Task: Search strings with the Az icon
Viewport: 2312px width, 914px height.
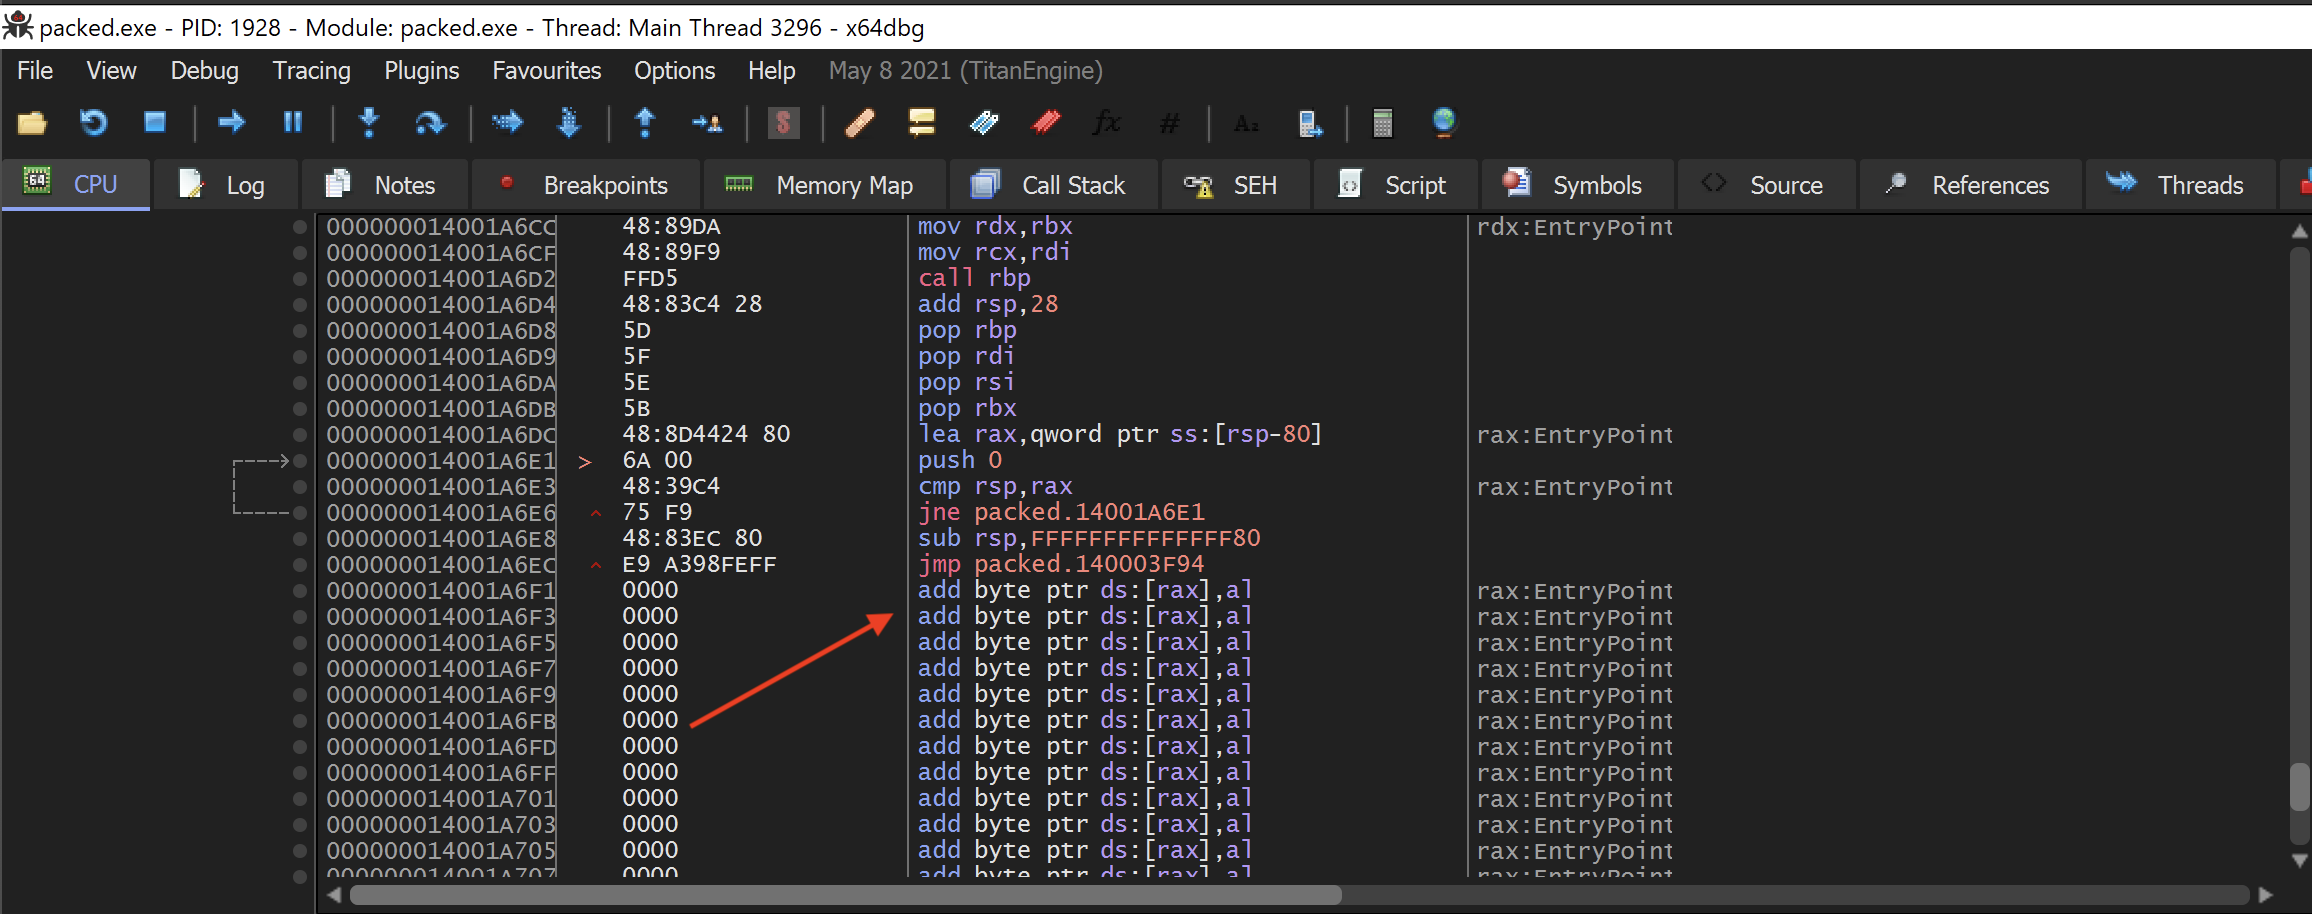Action: 1247,123
